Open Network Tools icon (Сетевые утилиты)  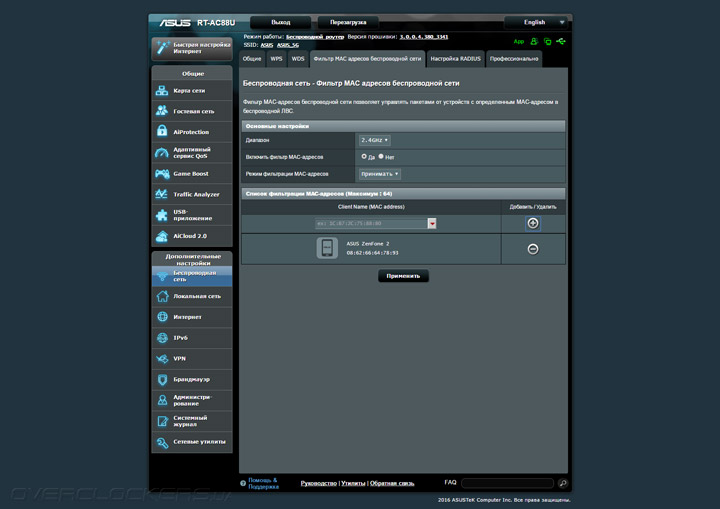(x=162, y=442)
